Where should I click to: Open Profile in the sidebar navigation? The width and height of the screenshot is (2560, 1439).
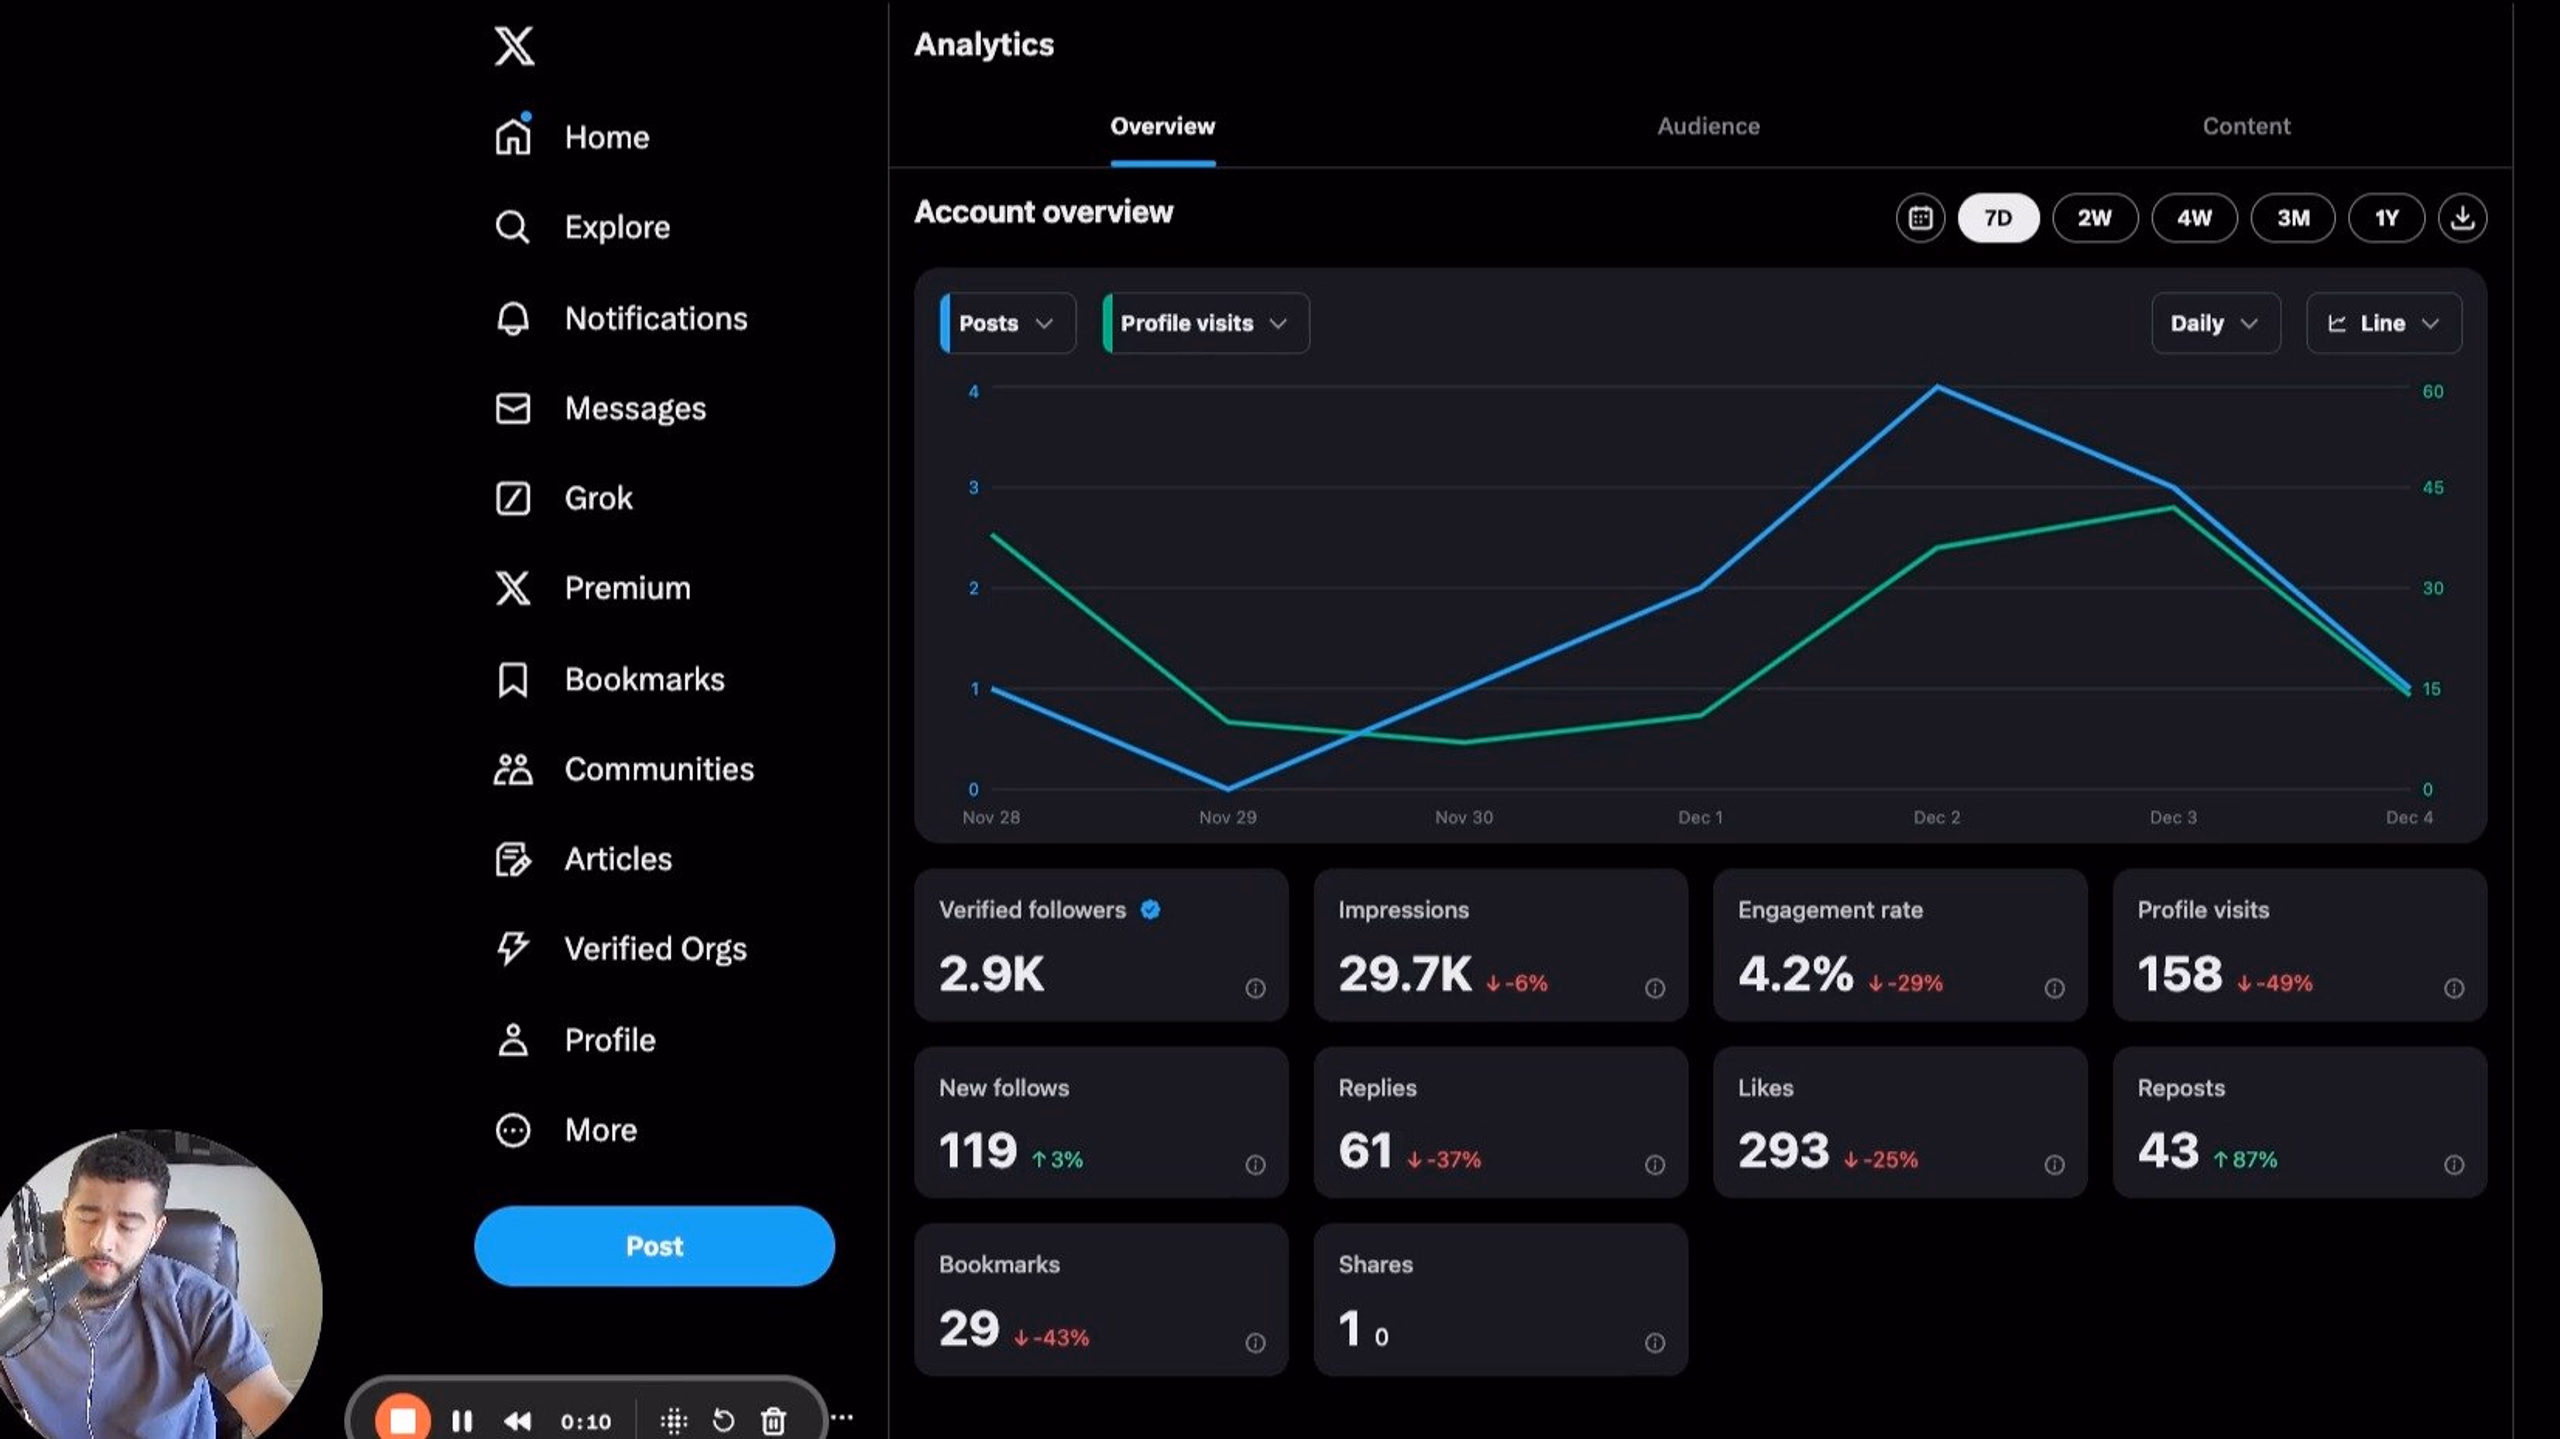pos(575,1040)
